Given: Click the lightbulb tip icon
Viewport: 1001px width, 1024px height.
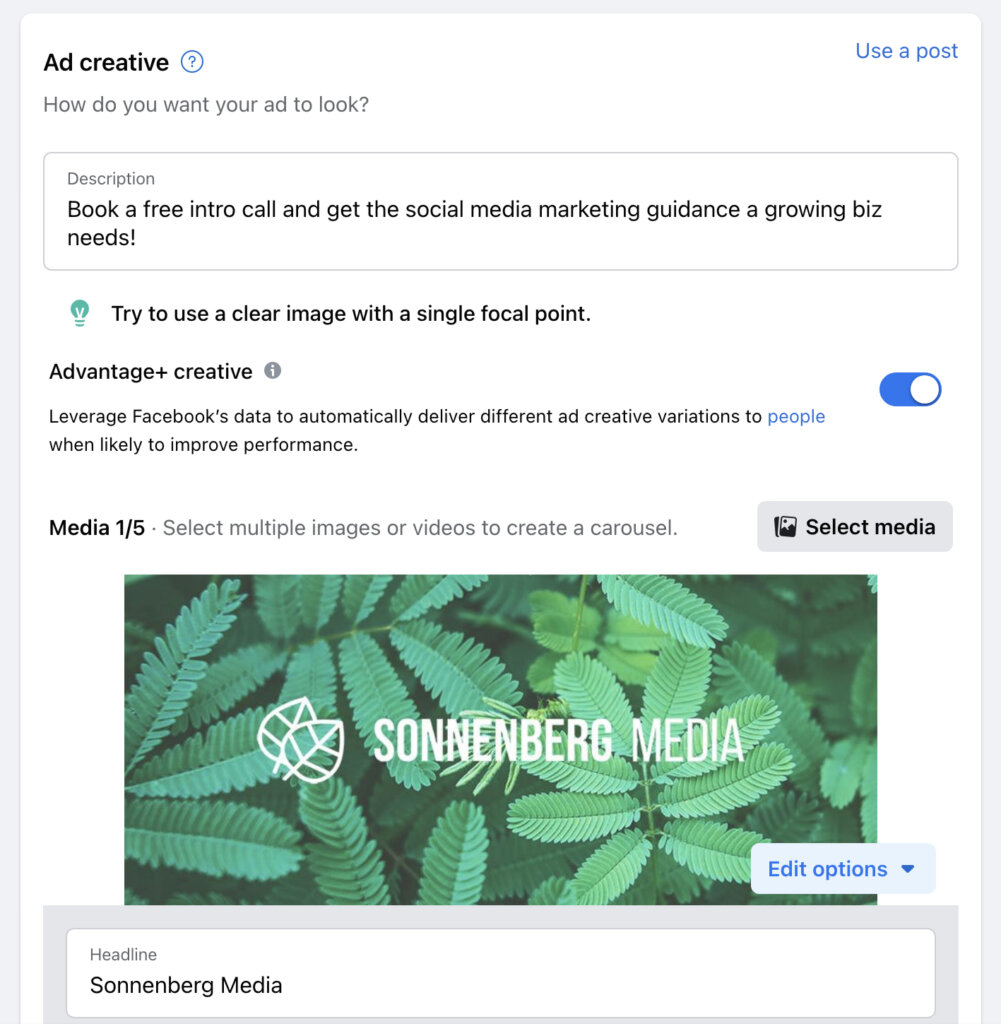Looking at the screenshot, I should 80,312.
